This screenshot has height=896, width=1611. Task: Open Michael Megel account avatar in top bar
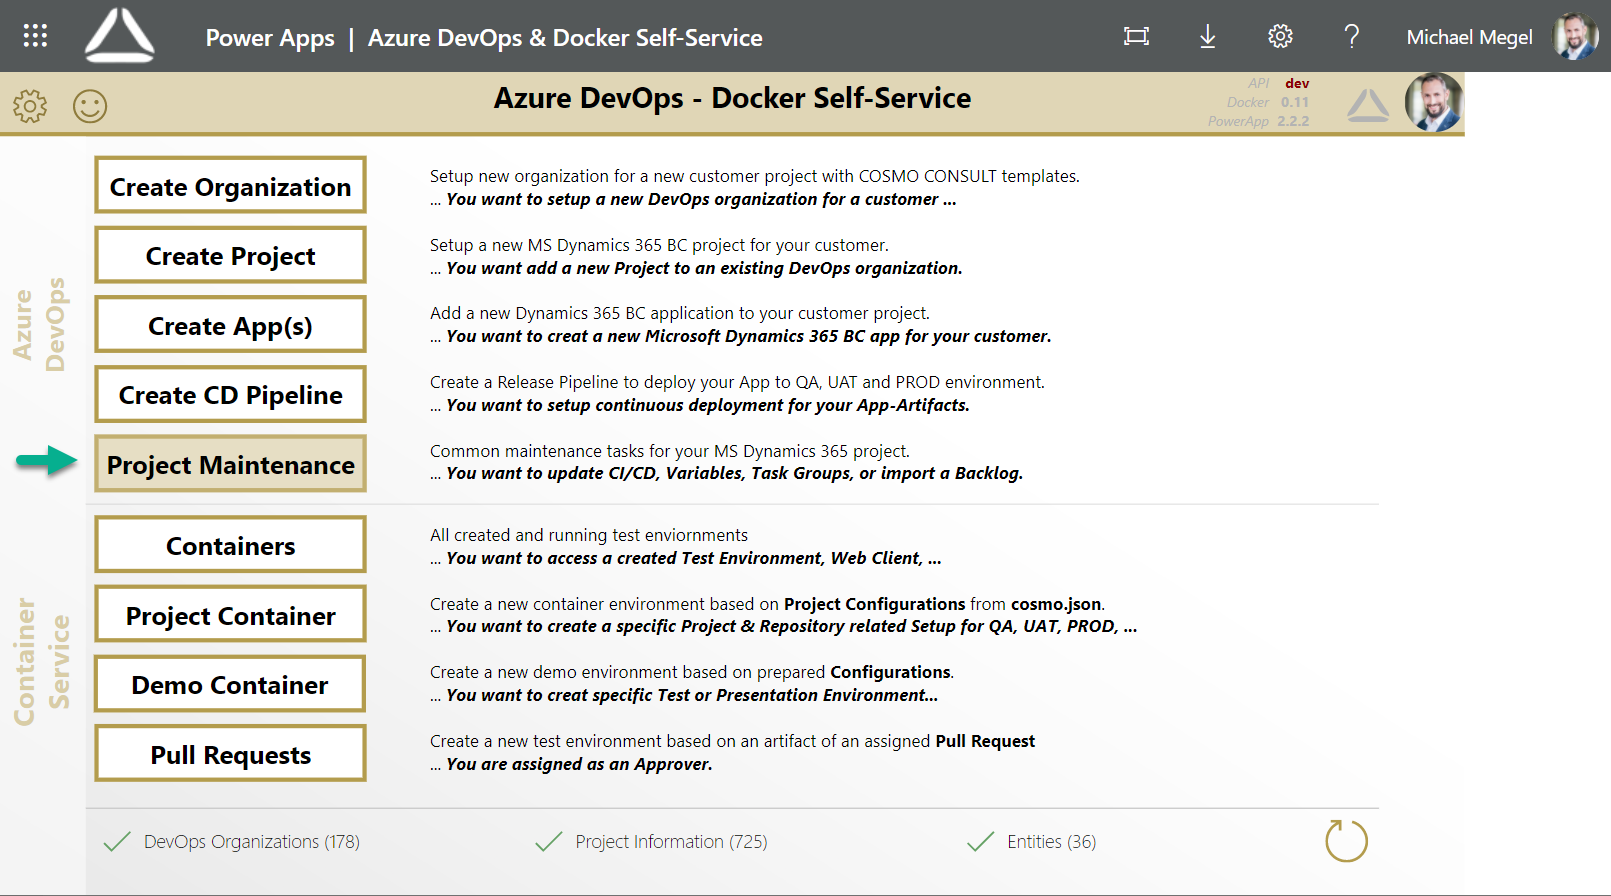[1575, 36]
